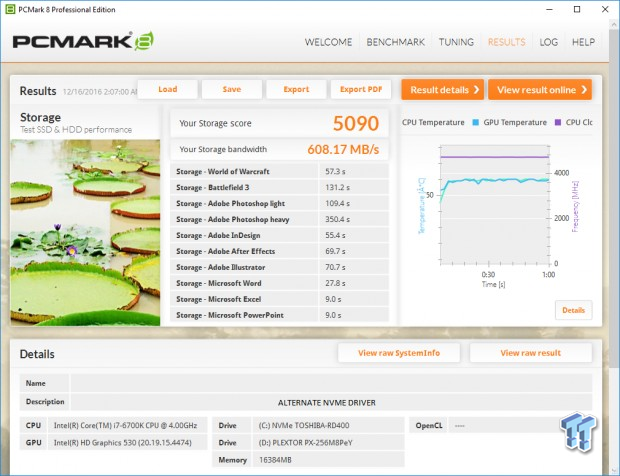Image resolution: width=620 pixels, height=476 pixels.
Task: Select the Storage - Microsoft PowerPoint row
Action: 280,315
